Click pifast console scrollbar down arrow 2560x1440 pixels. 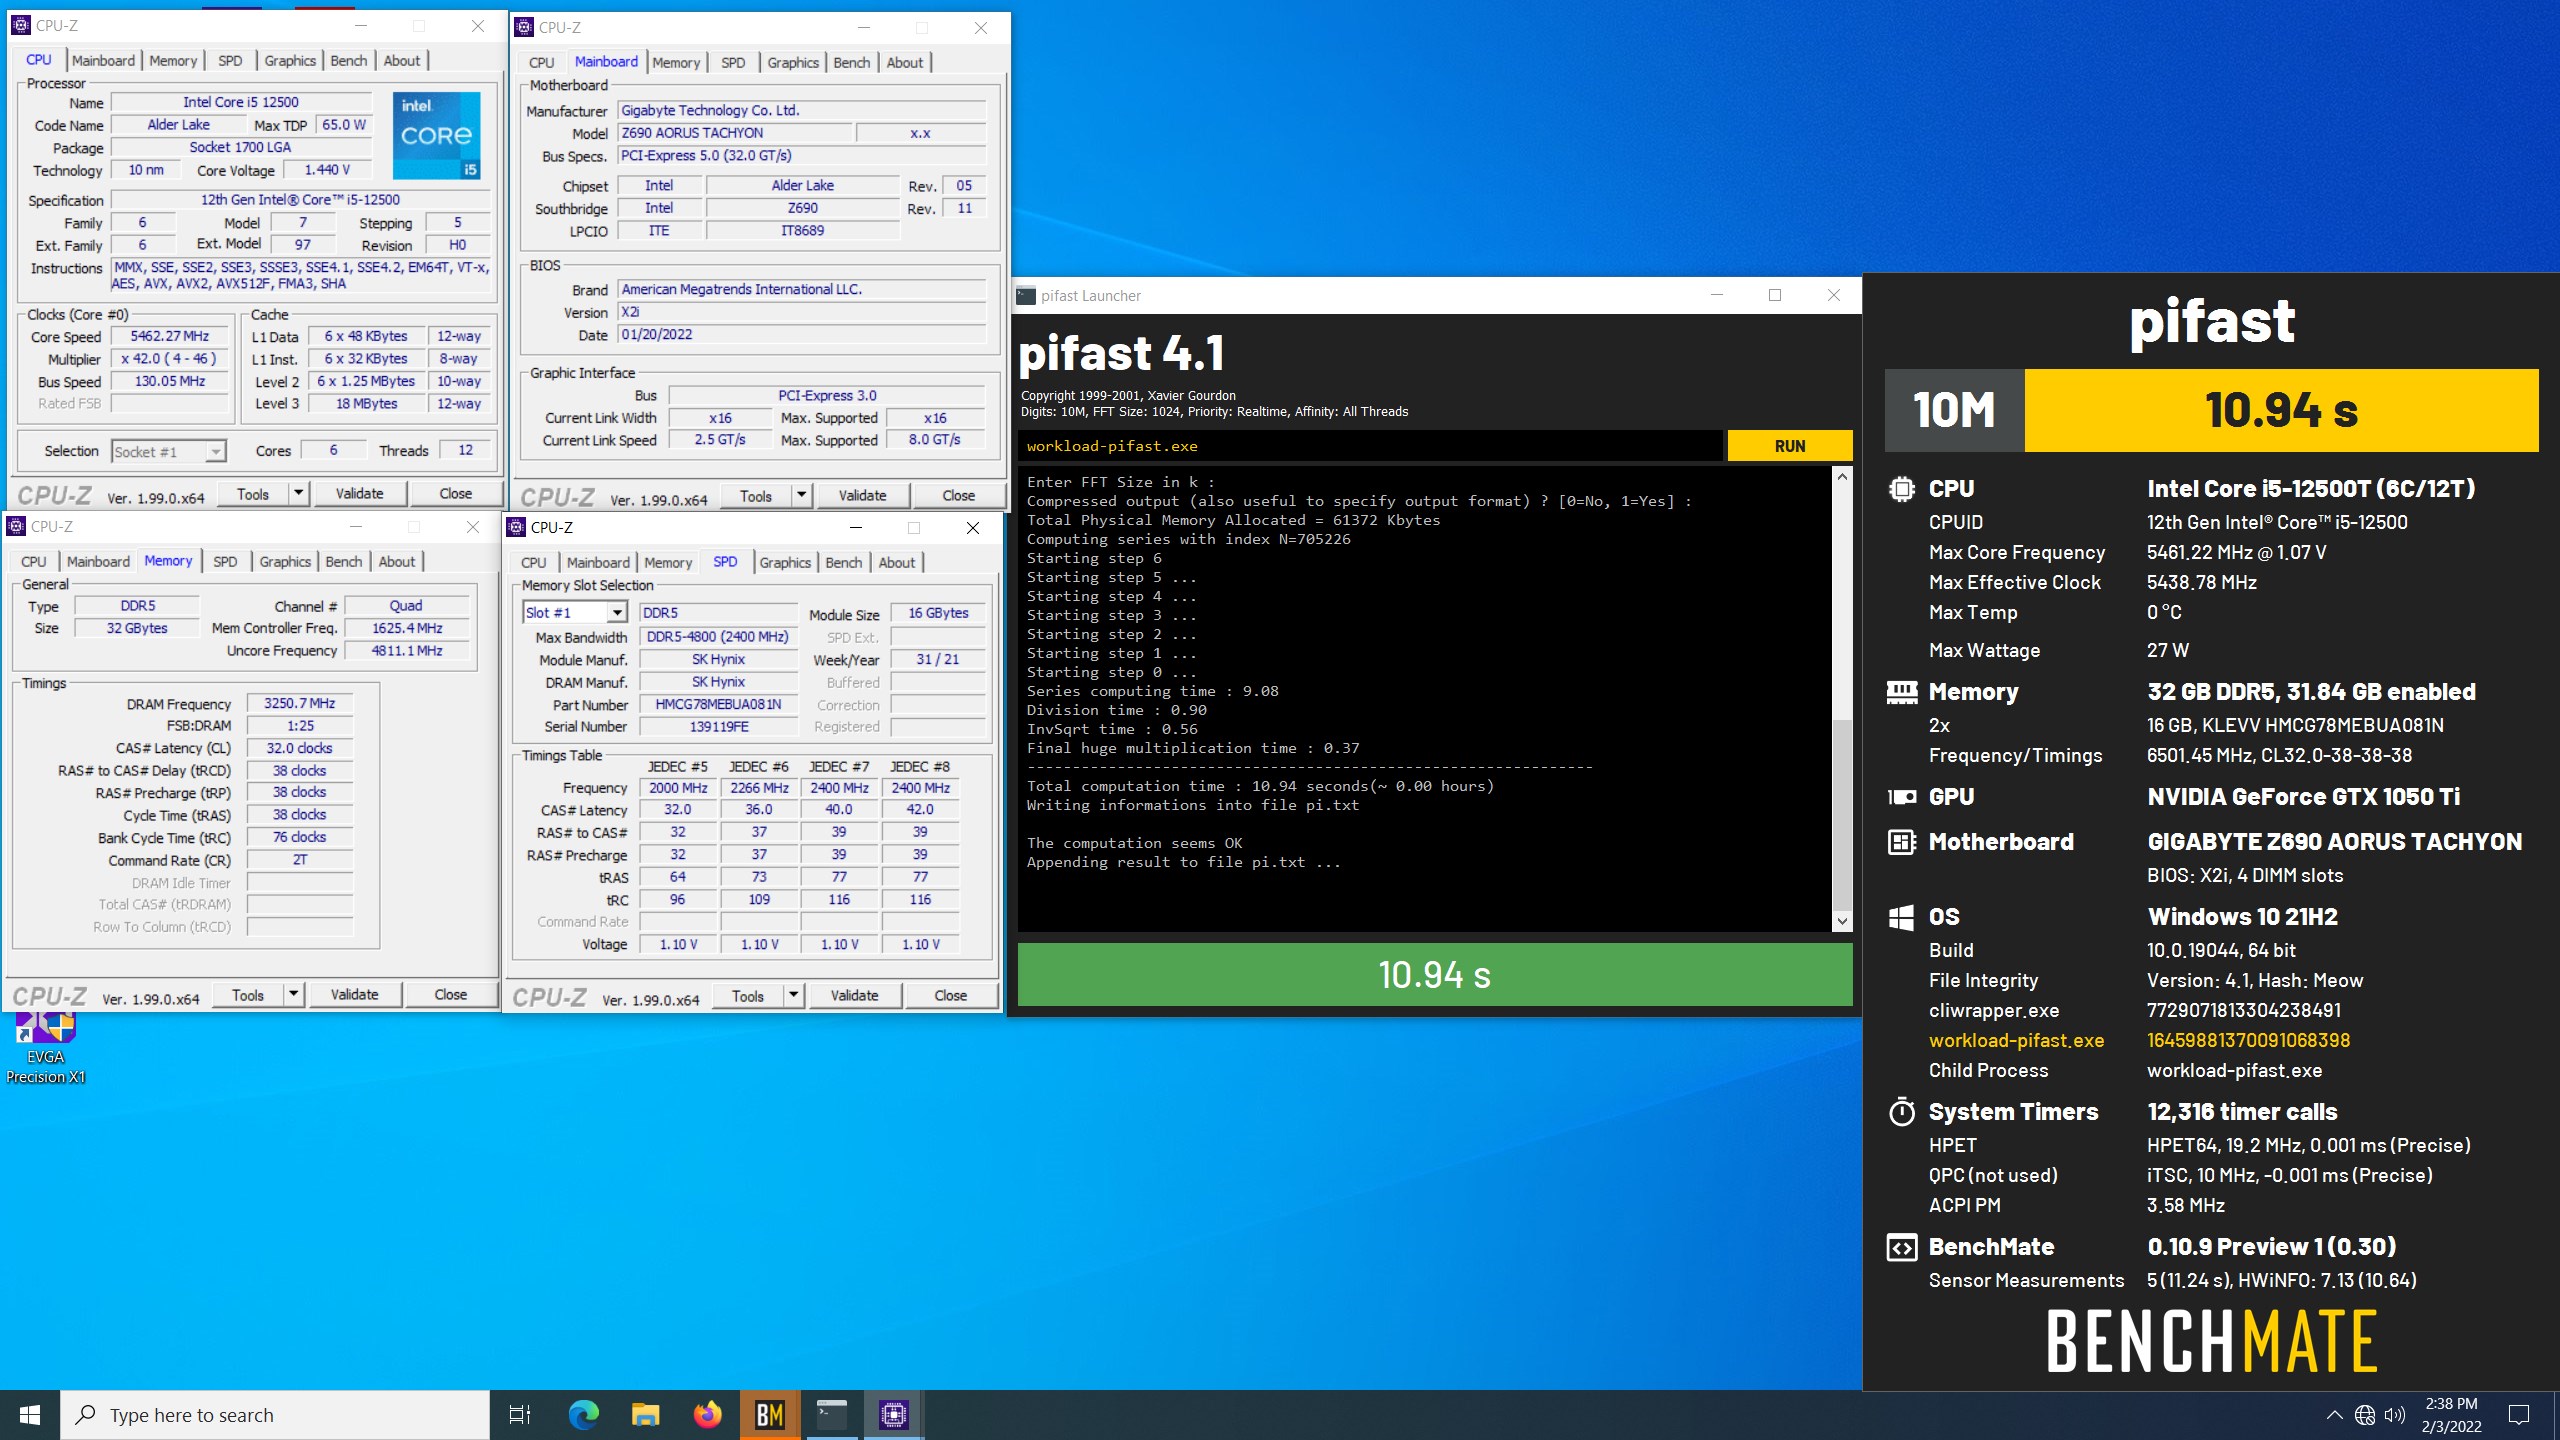(1842, 921)
